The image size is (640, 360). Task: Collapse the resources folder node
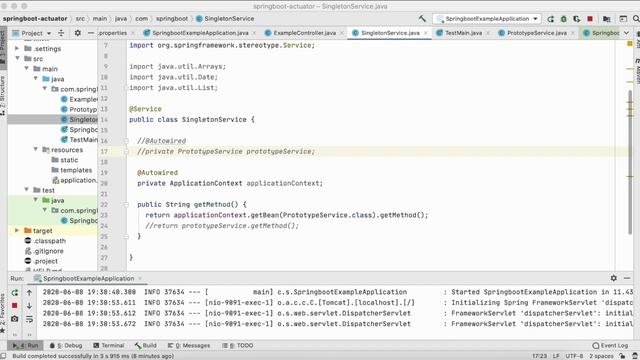36,149
